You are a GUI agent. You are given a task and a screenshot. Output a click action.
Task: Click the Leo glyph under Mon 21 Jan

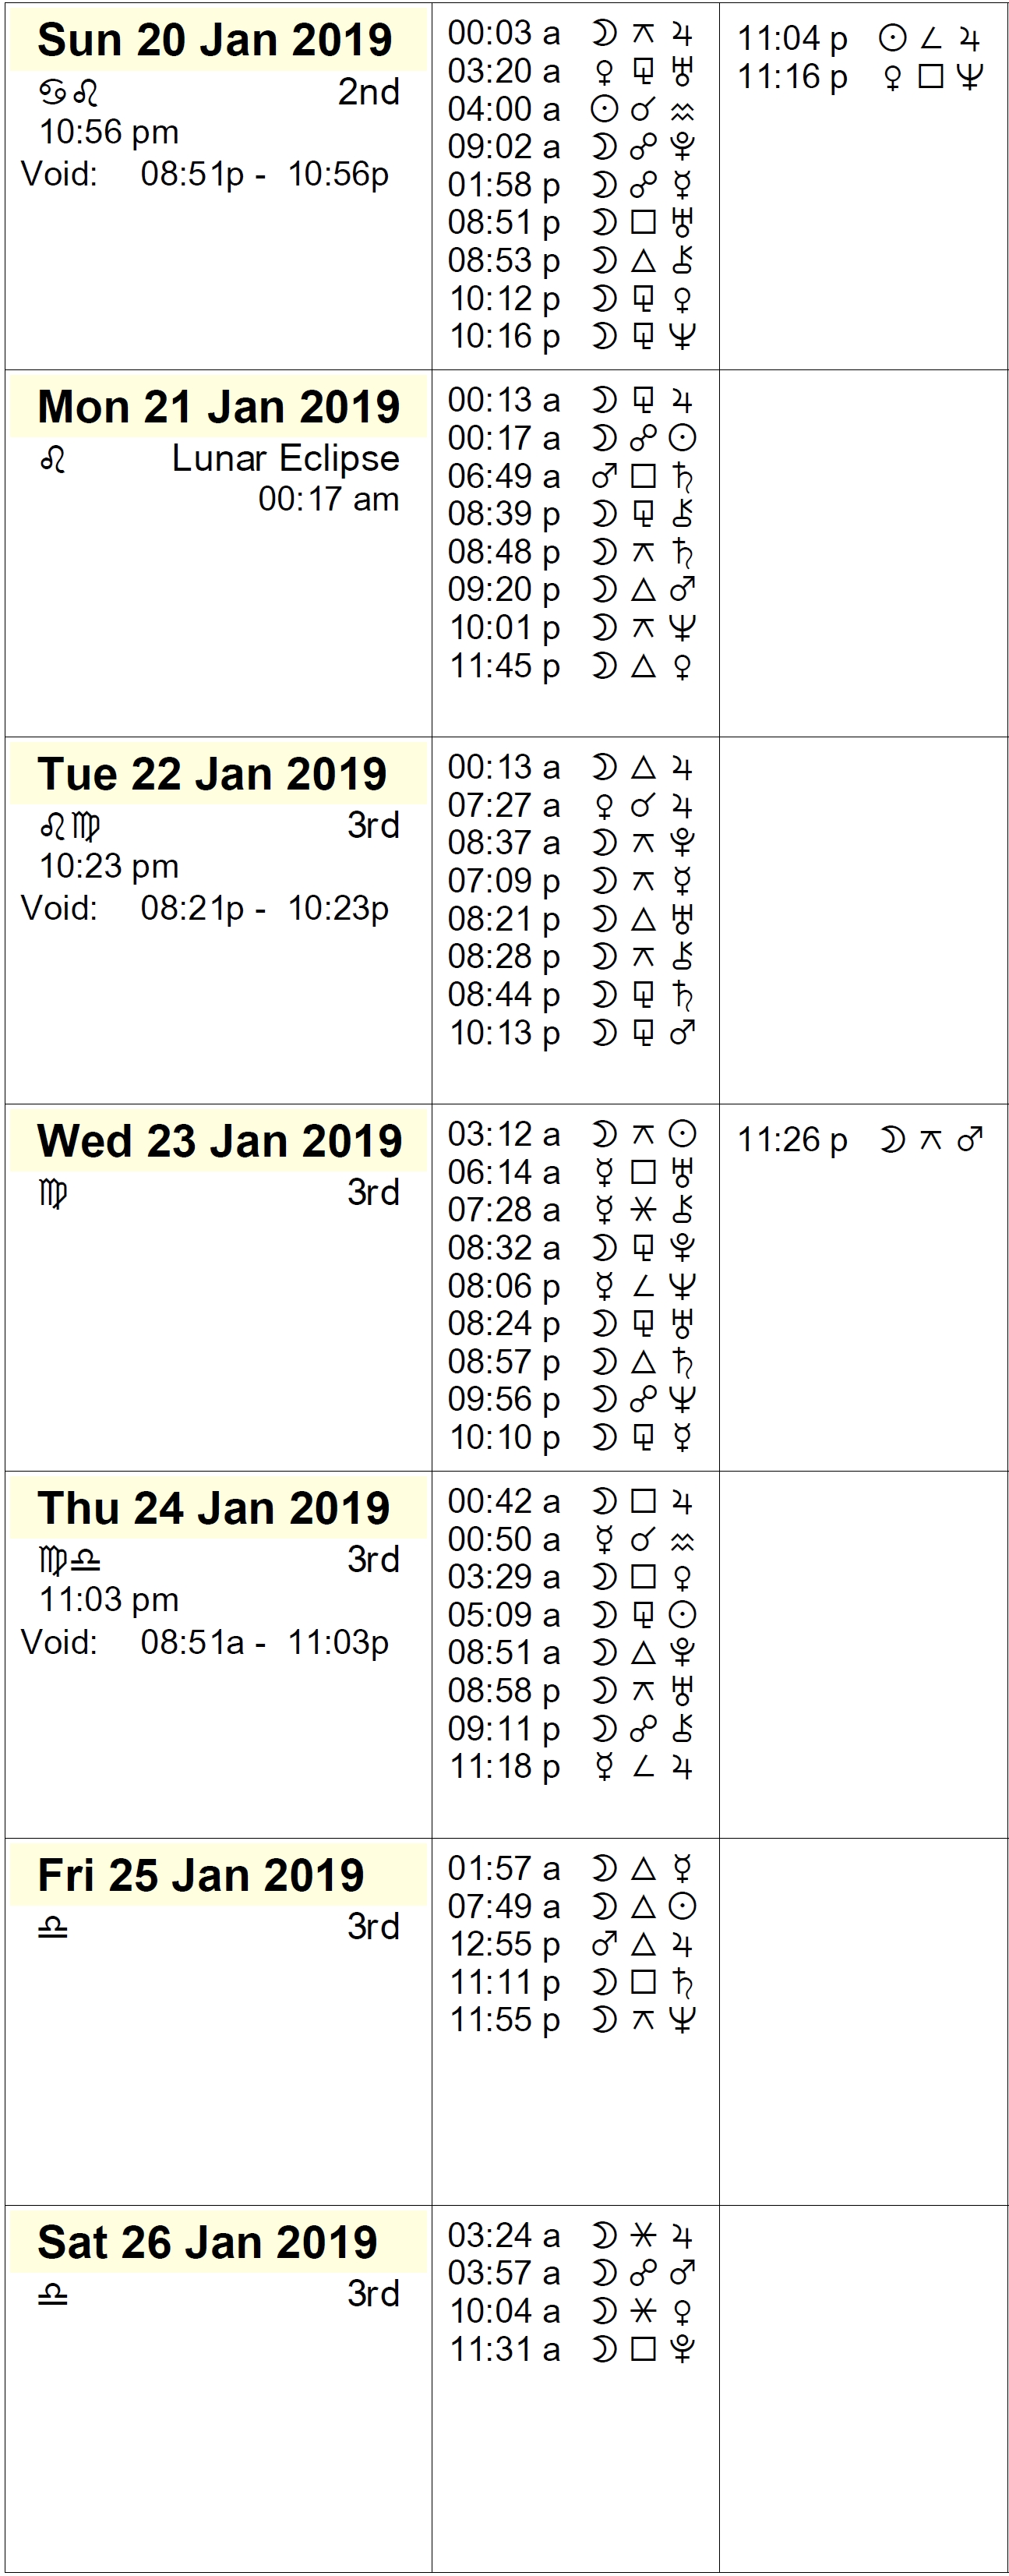[x=53, y=460]
